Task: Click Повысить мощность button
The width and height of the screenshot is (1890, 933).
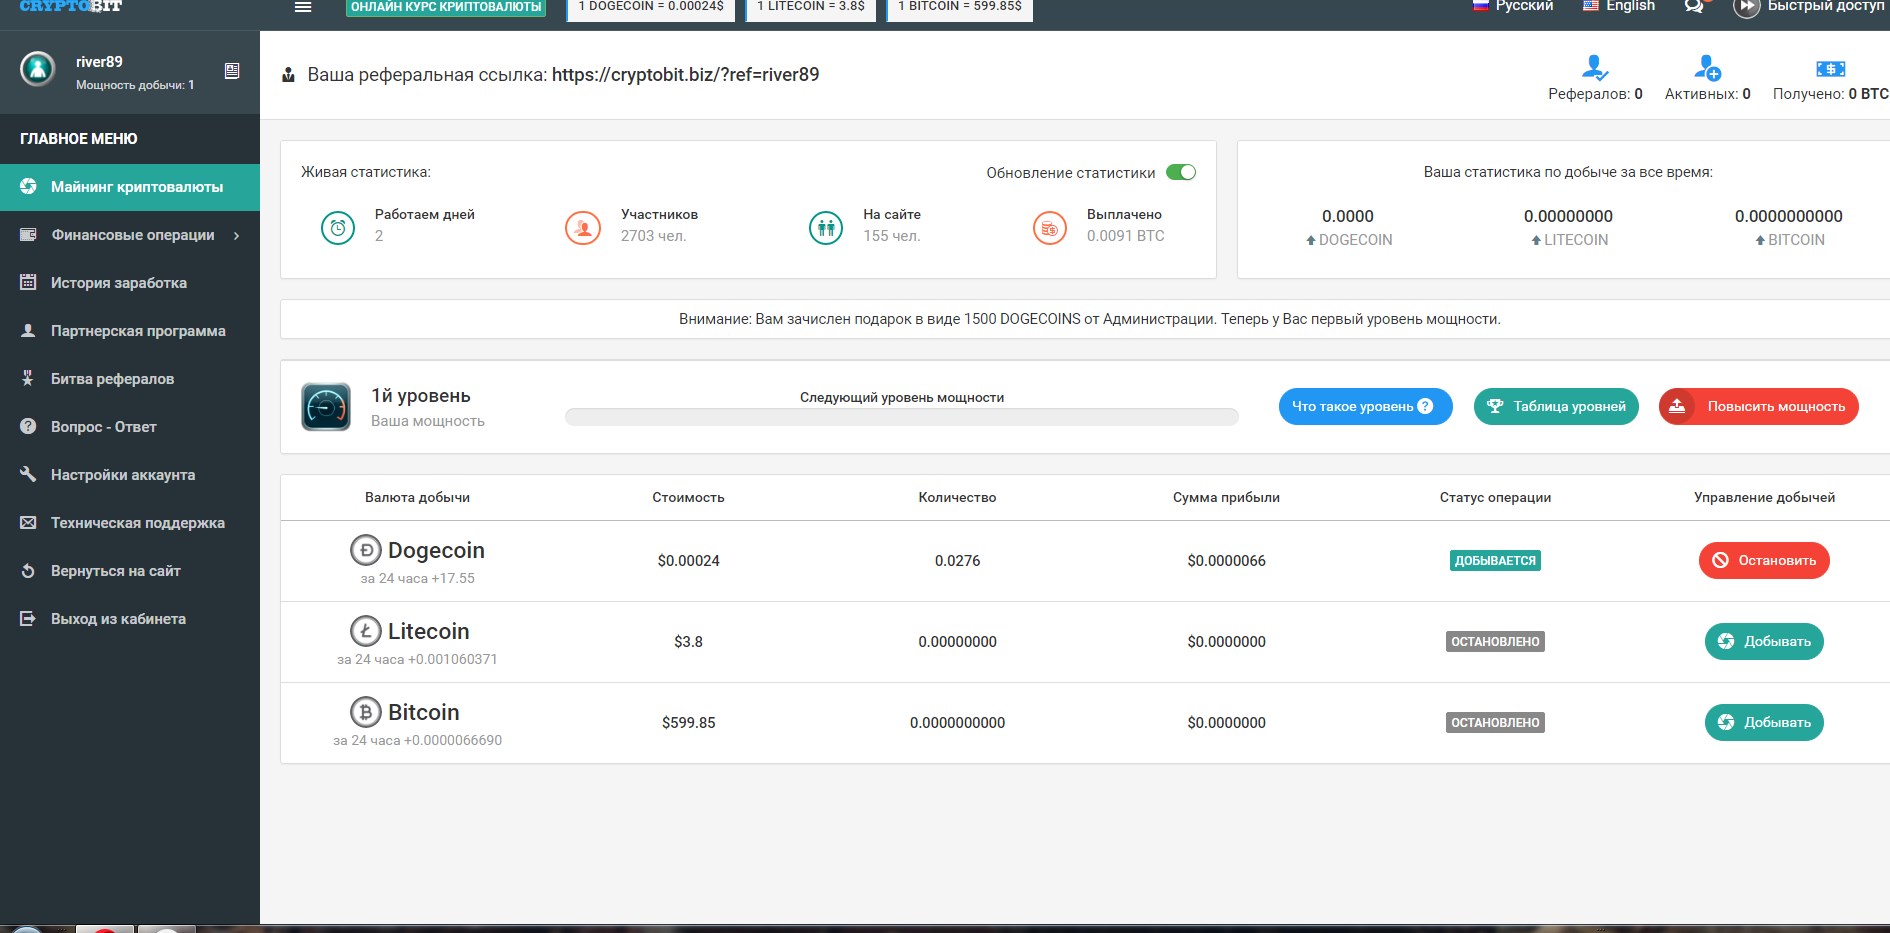Action: (x=1758, y=406)
